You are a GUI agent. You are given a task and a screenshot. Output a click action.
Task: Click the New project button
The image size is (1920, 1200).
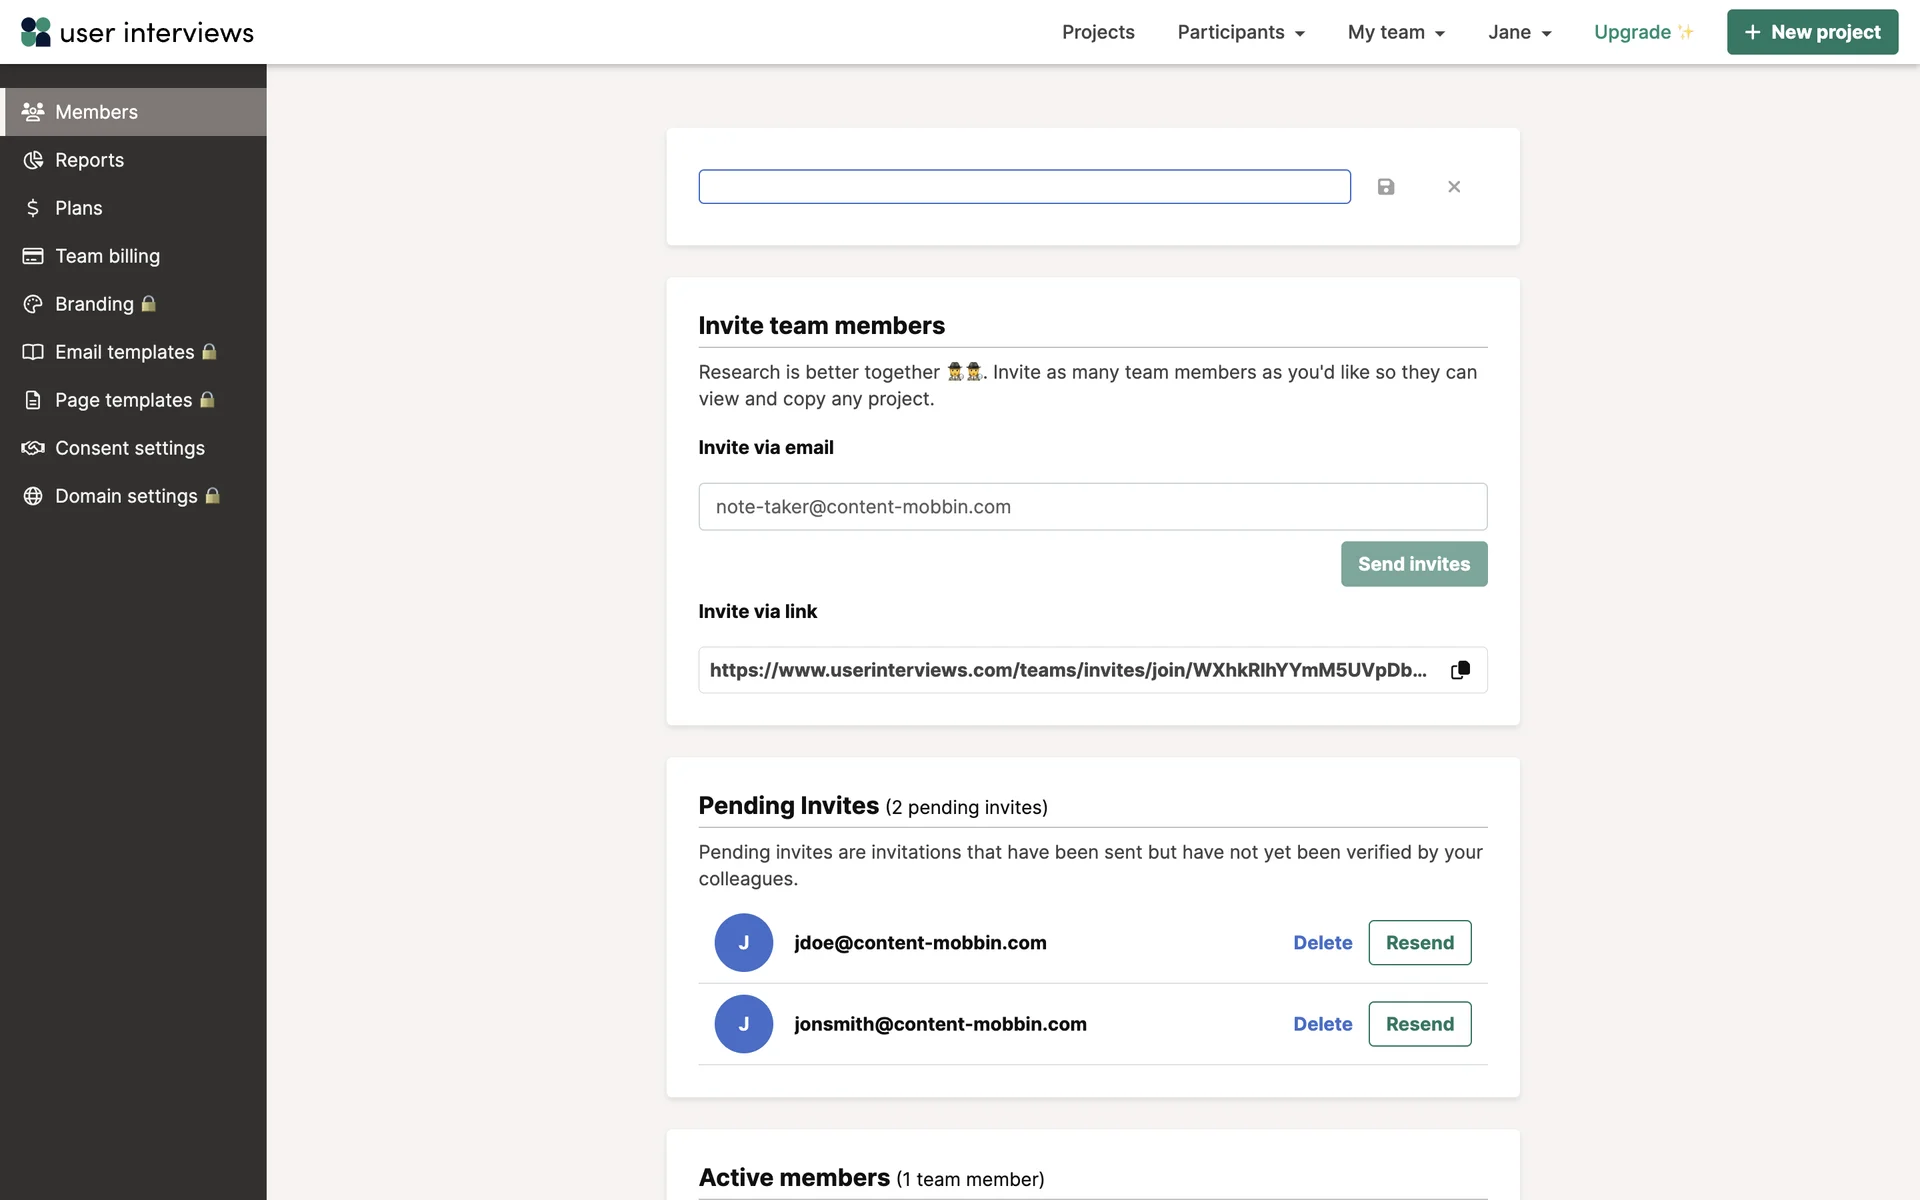(x=1811, y=32)
